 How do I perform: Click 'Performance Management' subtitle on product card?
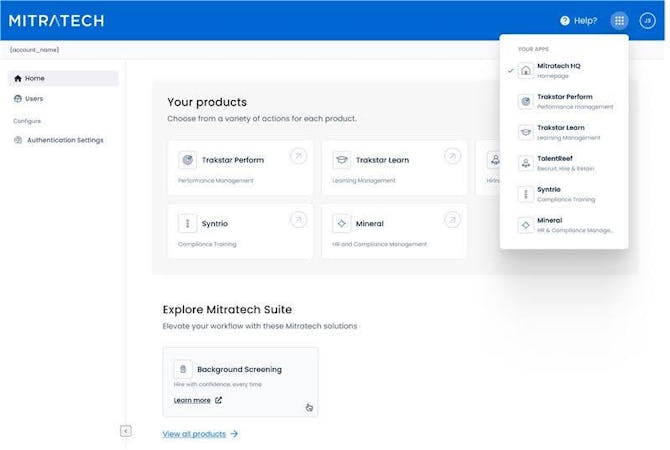(x=216, y=180)
